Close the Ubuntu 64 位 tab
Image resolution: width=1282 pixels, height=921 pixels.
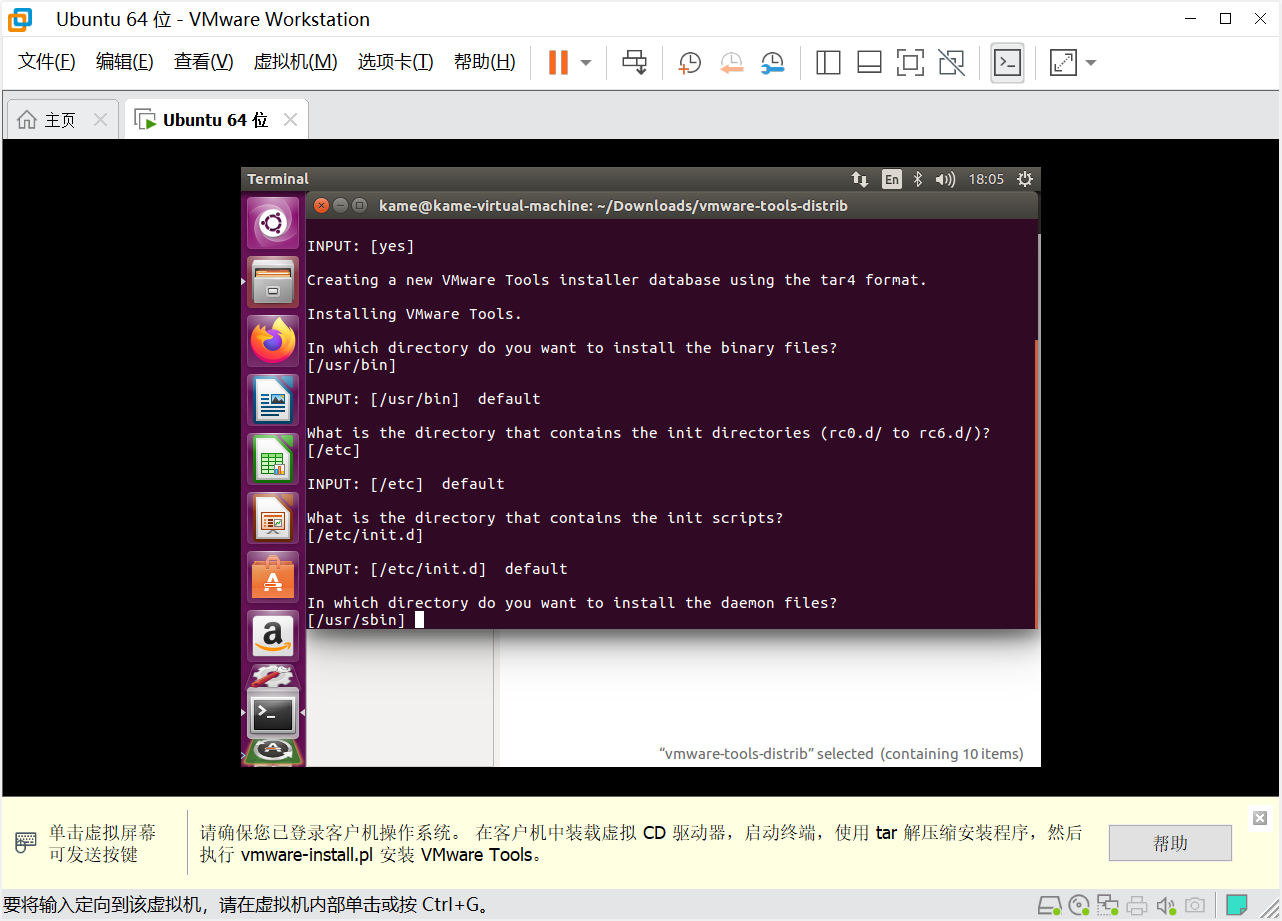[x=290, y=120]
